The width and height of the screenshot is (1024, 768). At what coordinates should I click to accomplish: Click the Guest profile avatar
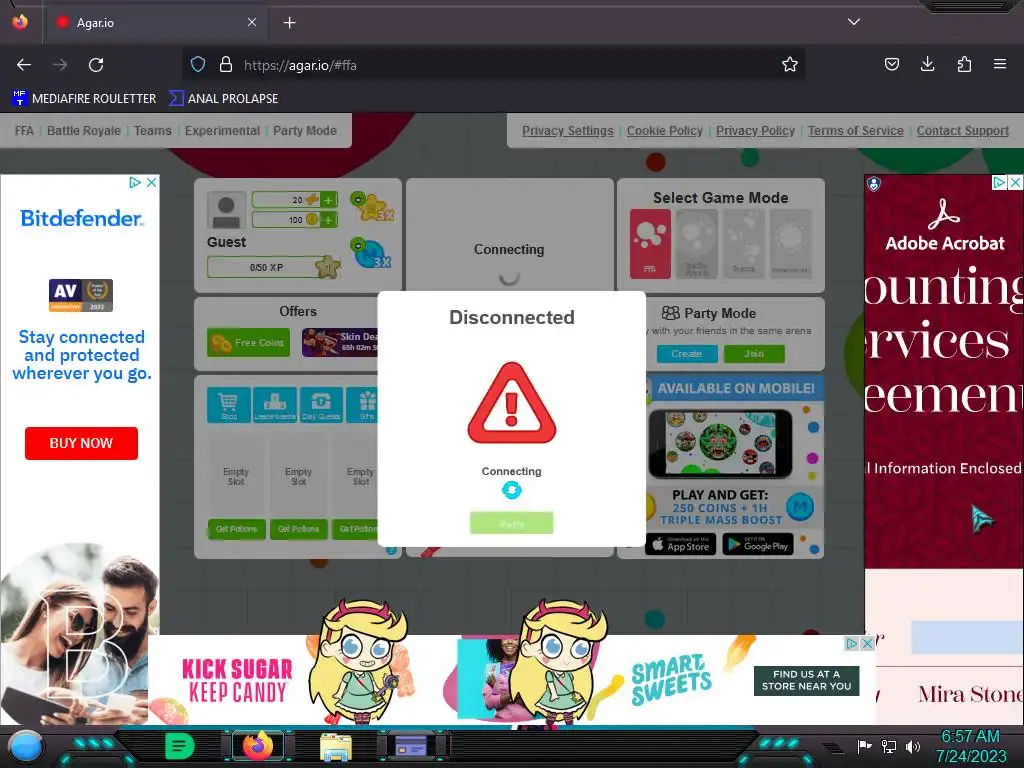coord(226,210)
